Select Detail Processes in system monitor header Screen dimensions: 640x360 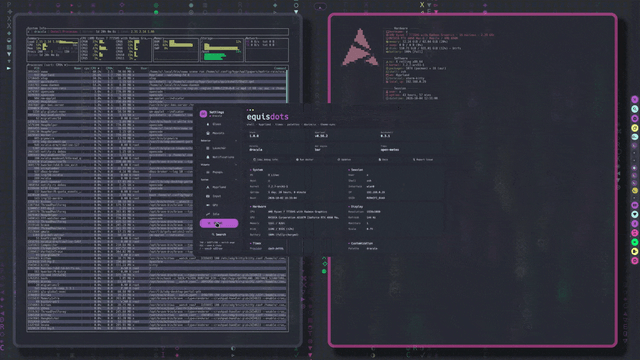(64, 31)
